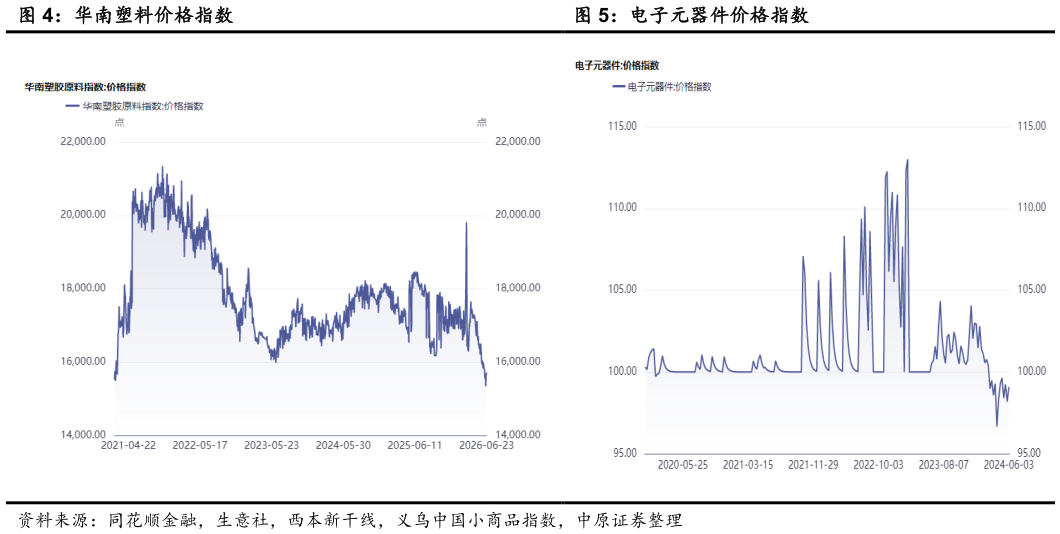Click date label 2023-05-23
Image resolution: width=1060 pixels, height=534 pixels.
click(x=271, y=445)
